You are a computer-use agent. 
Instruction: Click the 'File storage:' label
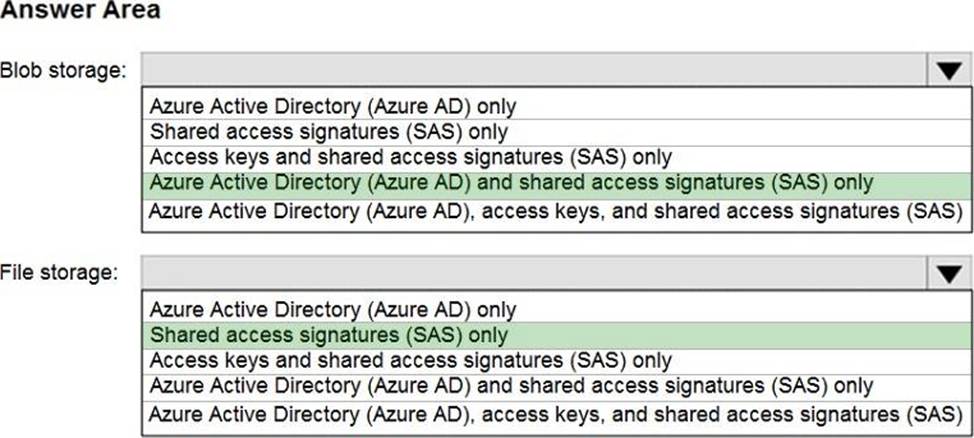coord(60,274)
